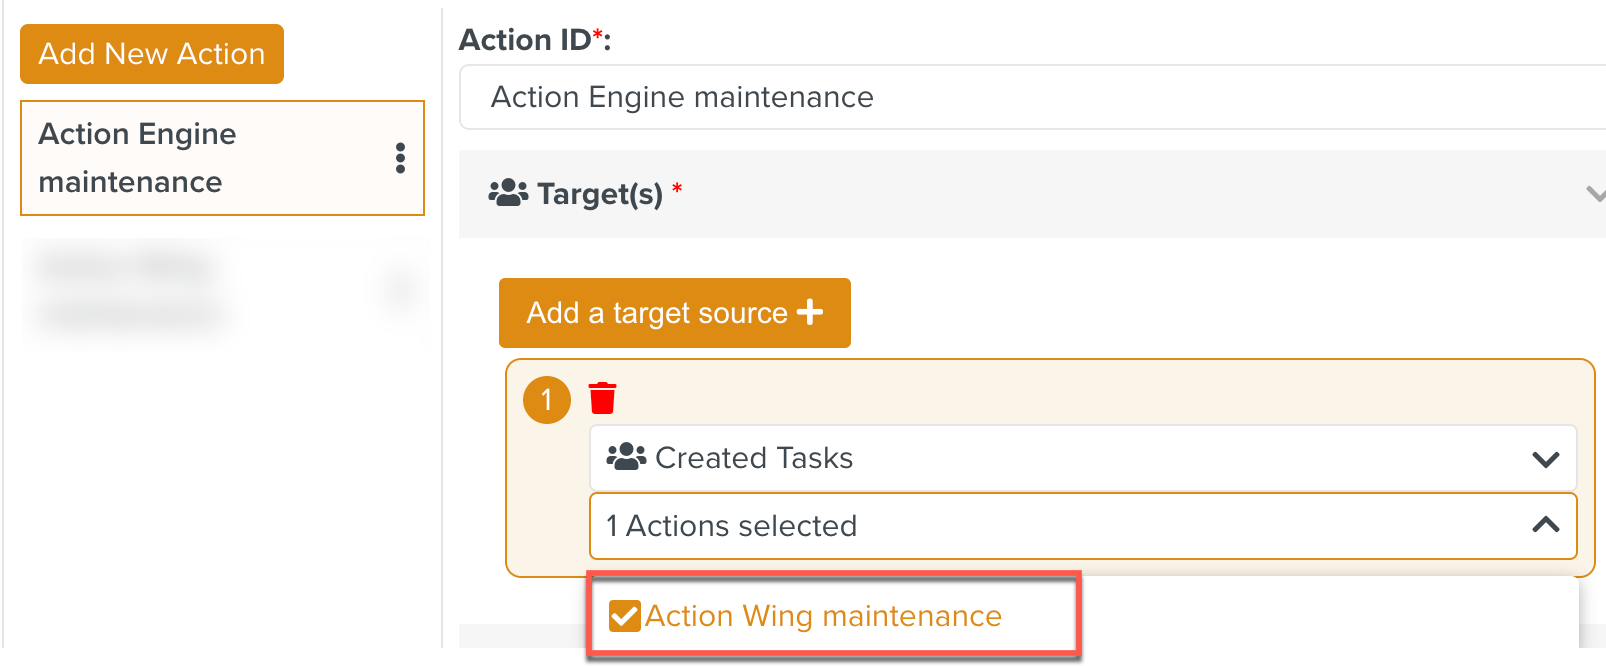Click the red trash icon to delete target source

pos(600,398)
